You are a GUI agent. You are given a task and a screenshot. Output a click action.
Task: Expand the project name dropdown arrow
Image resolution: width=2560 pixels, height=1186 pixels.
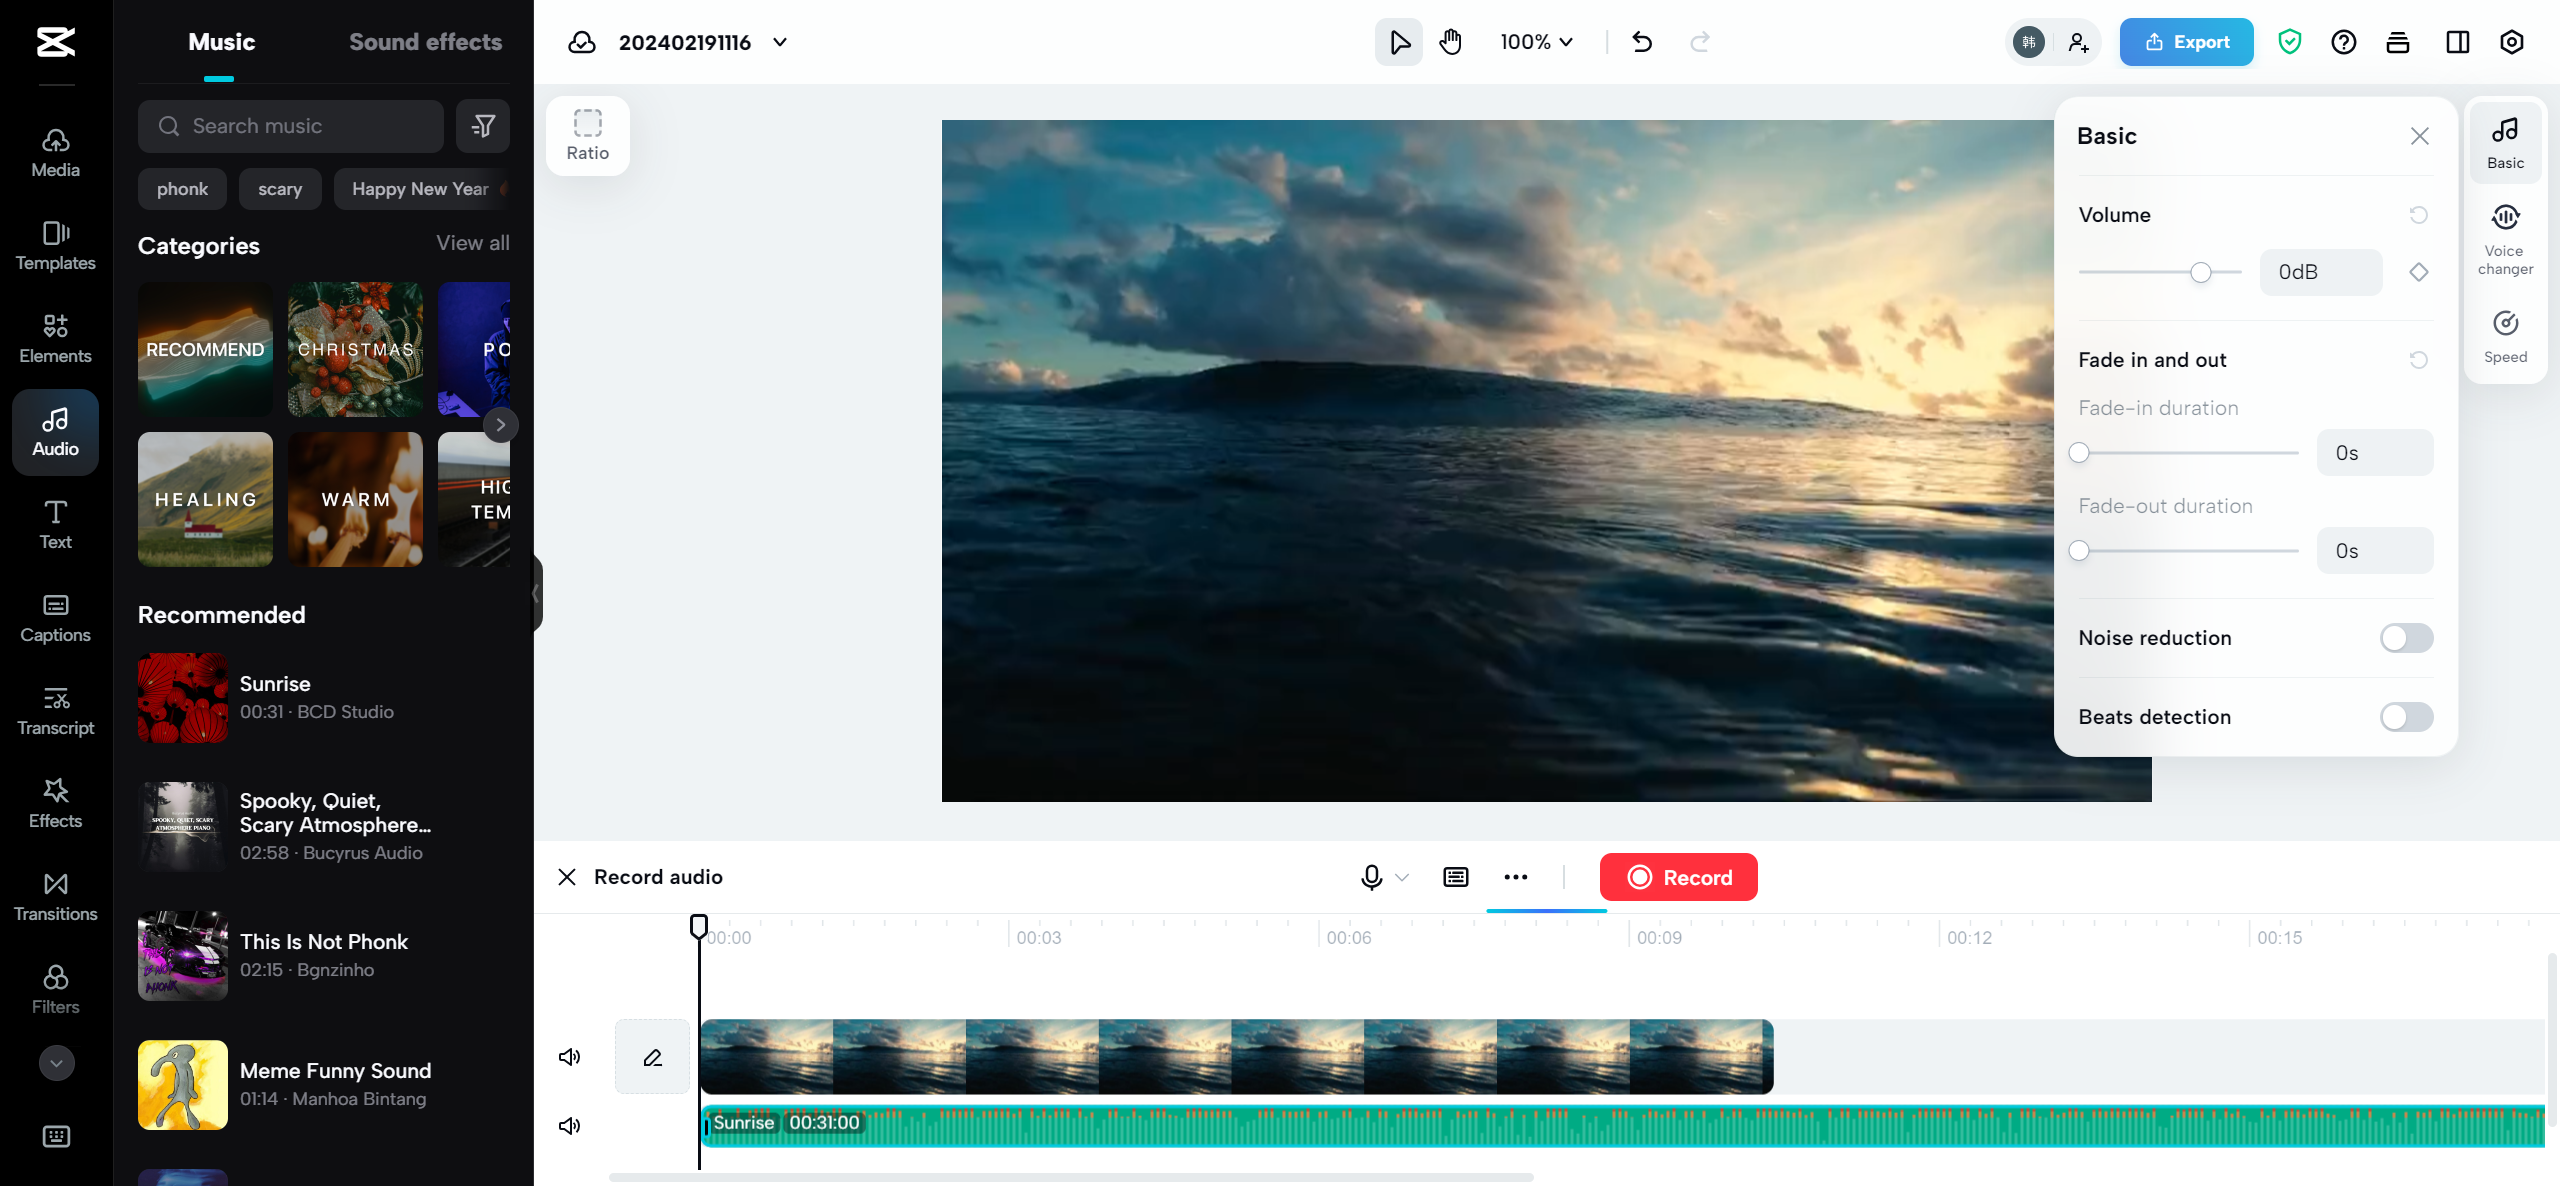point(781,42)
